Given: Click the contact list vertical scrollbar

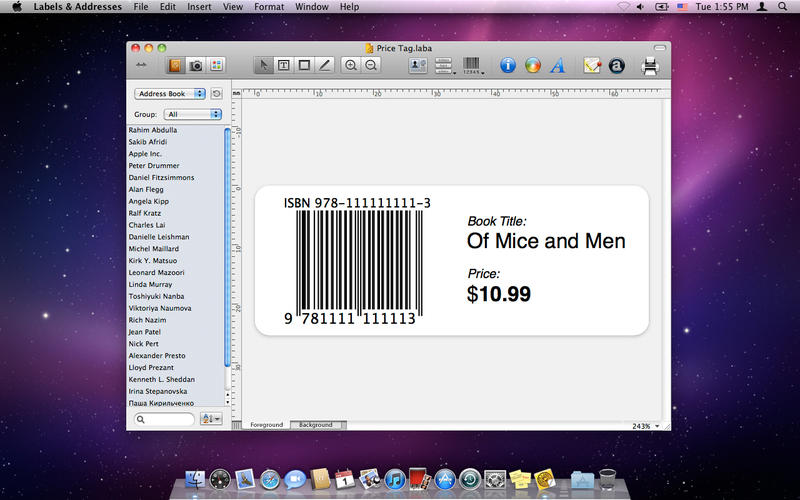Looking at the screenshot, I should click(x=228, y=247).
